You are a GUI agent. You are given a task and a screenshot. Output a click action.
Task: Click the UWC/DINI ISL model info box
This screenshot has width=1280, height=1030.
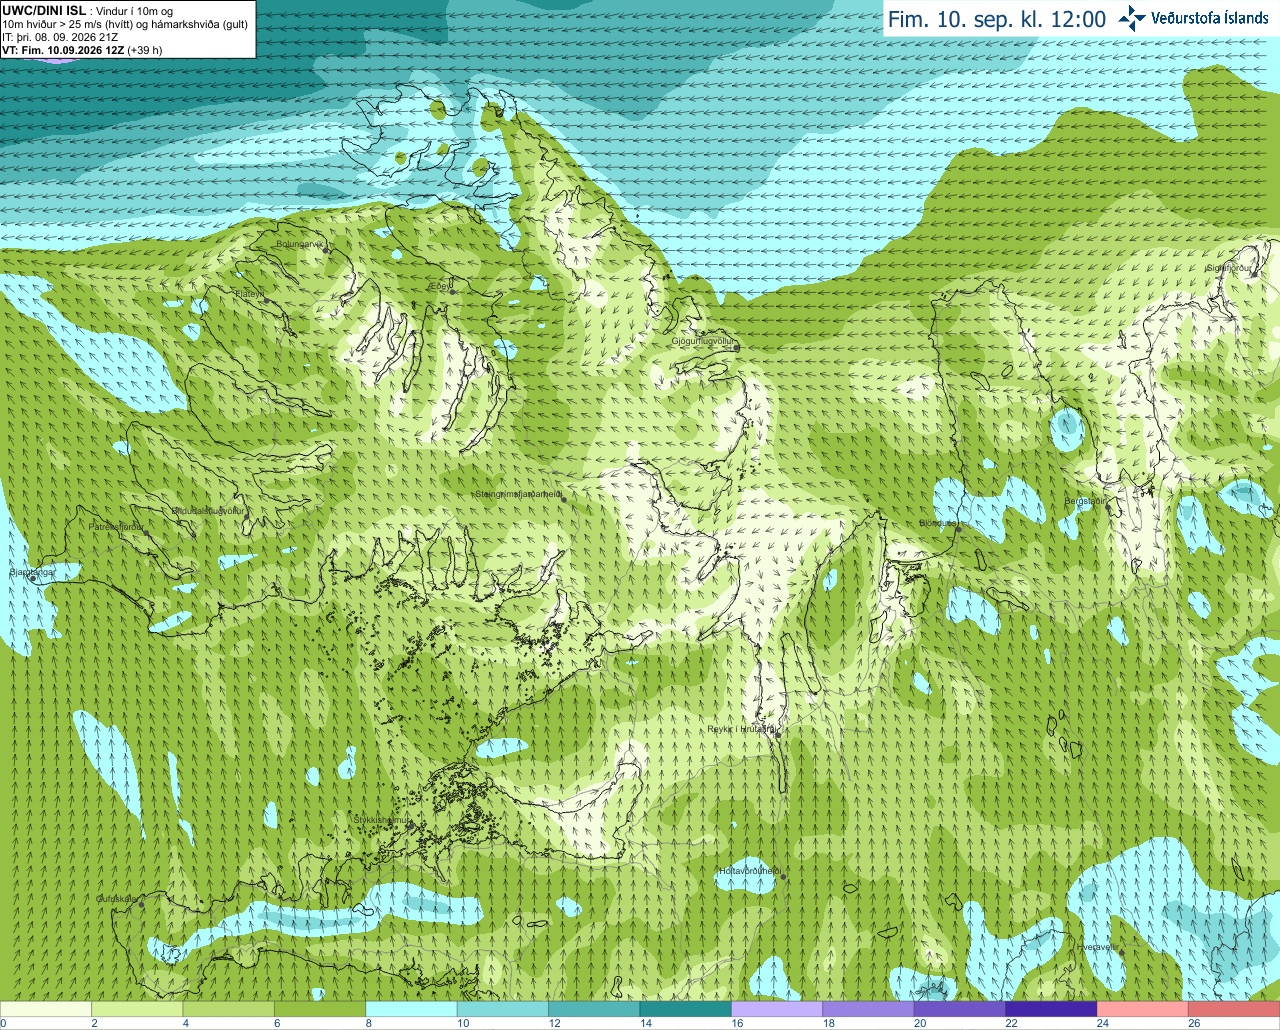click(128, 29)
